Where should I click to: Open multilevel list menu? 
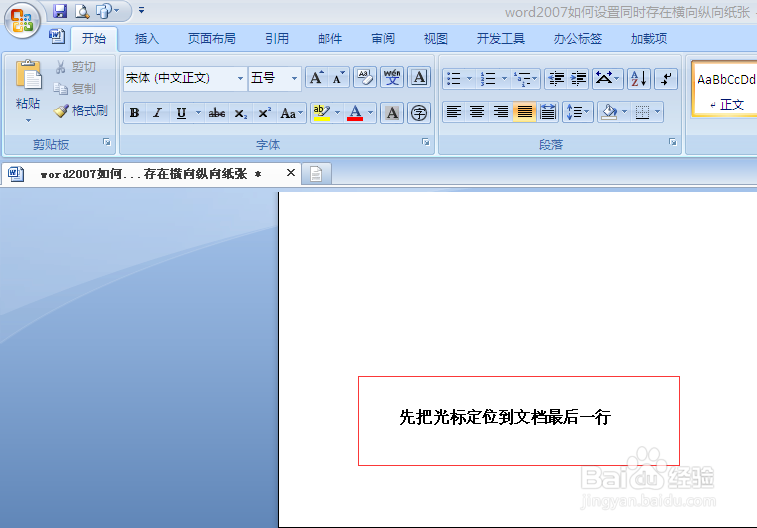[x=525, y=79]
